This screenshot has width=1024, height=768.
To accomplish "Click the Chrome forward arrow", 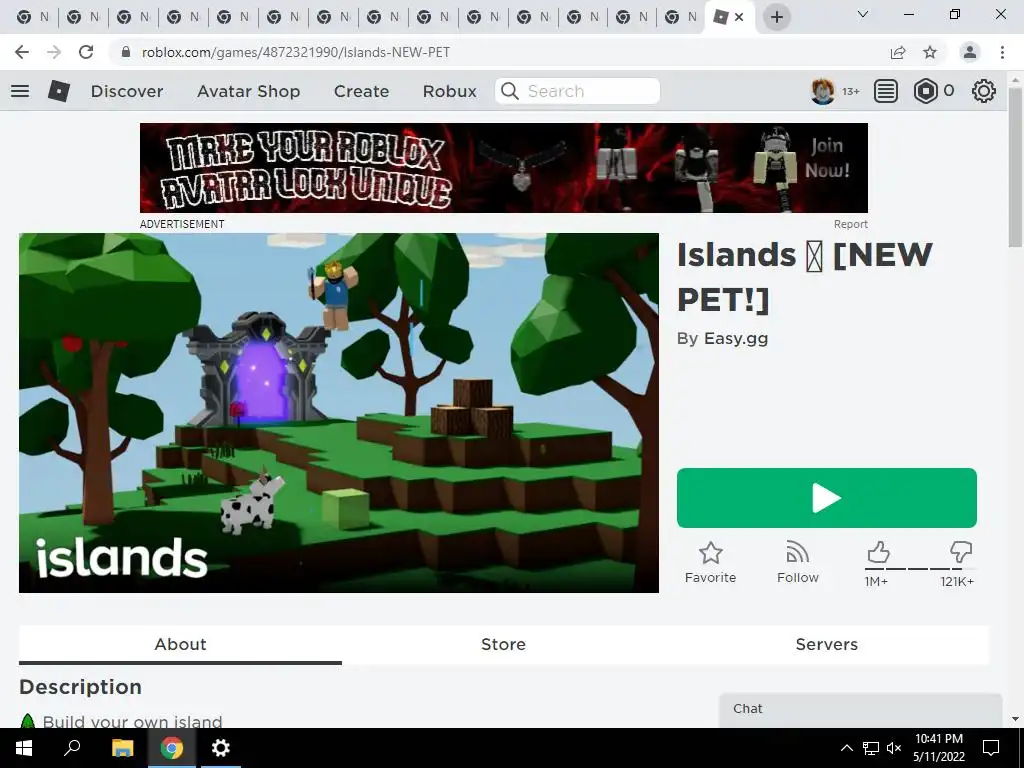I will [54, 52].
